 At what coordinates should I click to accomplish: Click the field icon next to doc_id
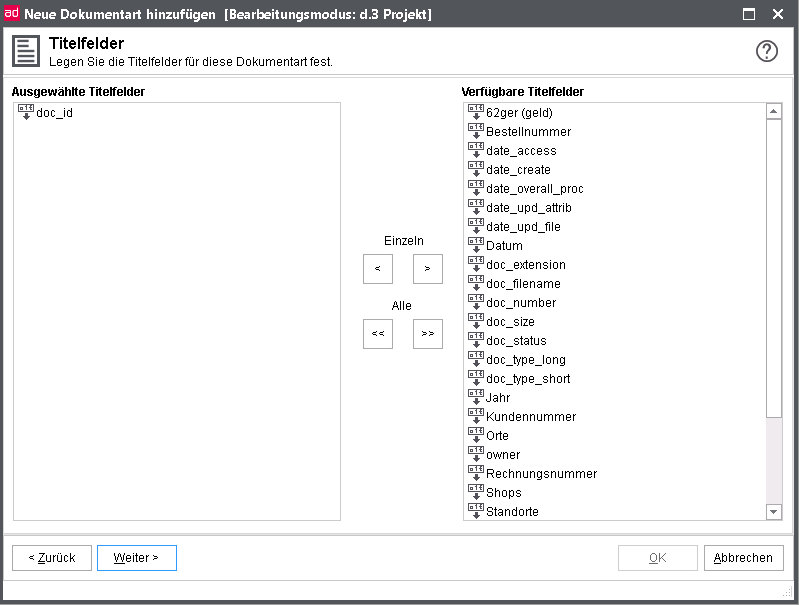26,113
